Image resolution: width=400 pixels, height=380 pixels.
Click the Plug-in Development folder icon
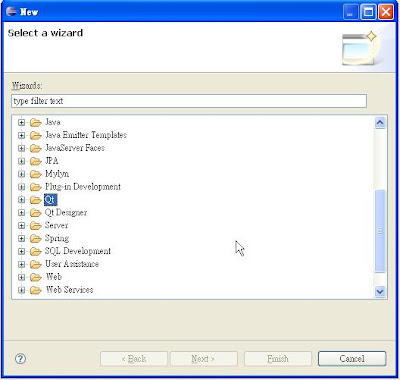35,187
